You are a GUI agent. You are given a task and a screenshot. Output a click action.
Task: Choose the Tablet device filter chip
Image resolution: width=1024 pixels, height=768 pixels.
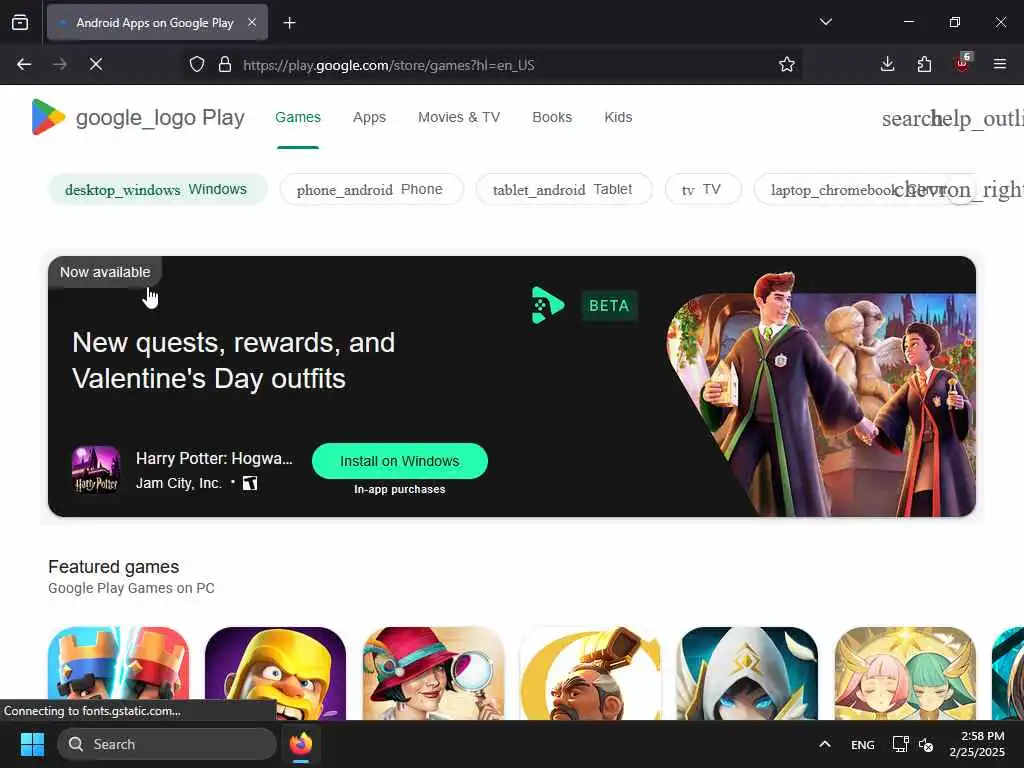click(564, 189)
